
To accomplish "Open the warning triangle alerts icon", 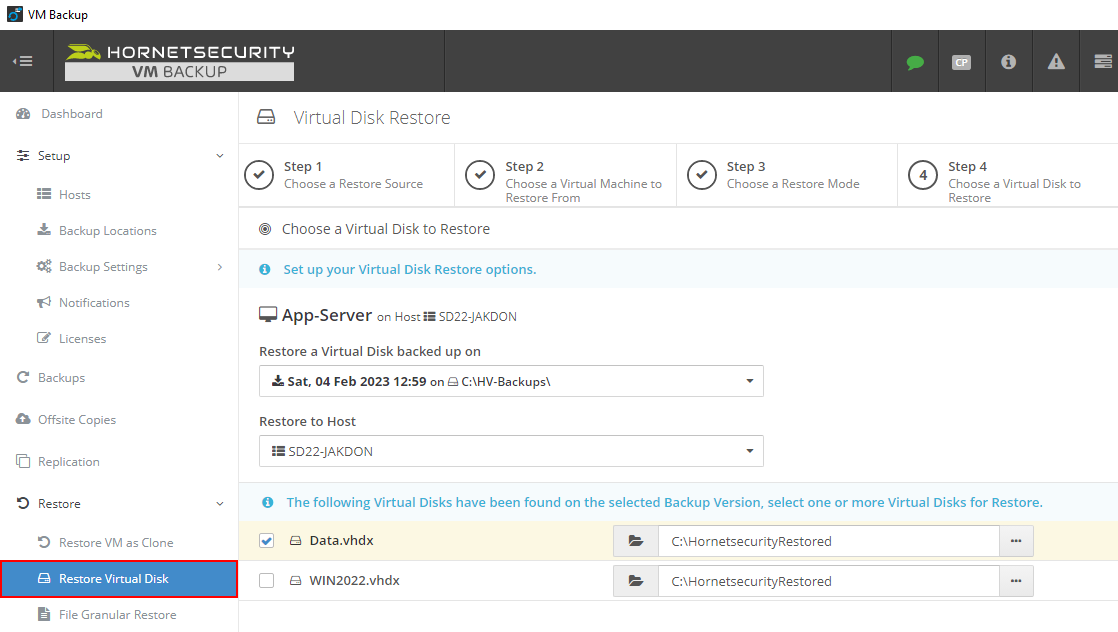I will pyautogui.click(x=1056, y=62).
